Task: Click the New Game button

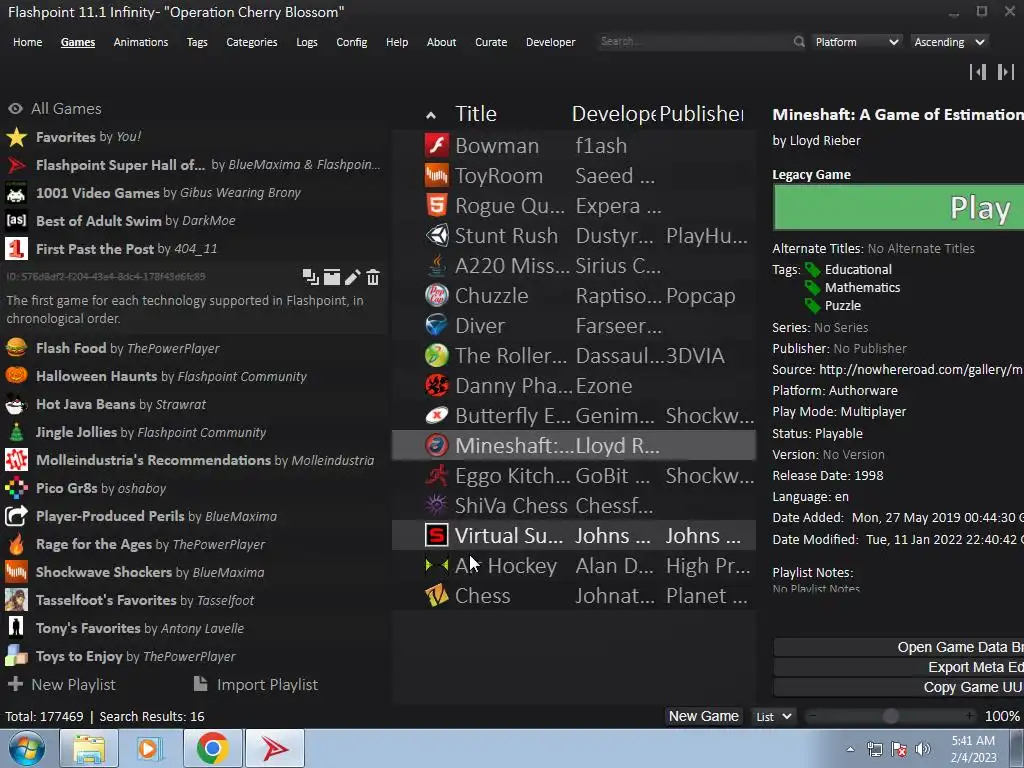Action: pyautogui.click(x=703, y=716)
